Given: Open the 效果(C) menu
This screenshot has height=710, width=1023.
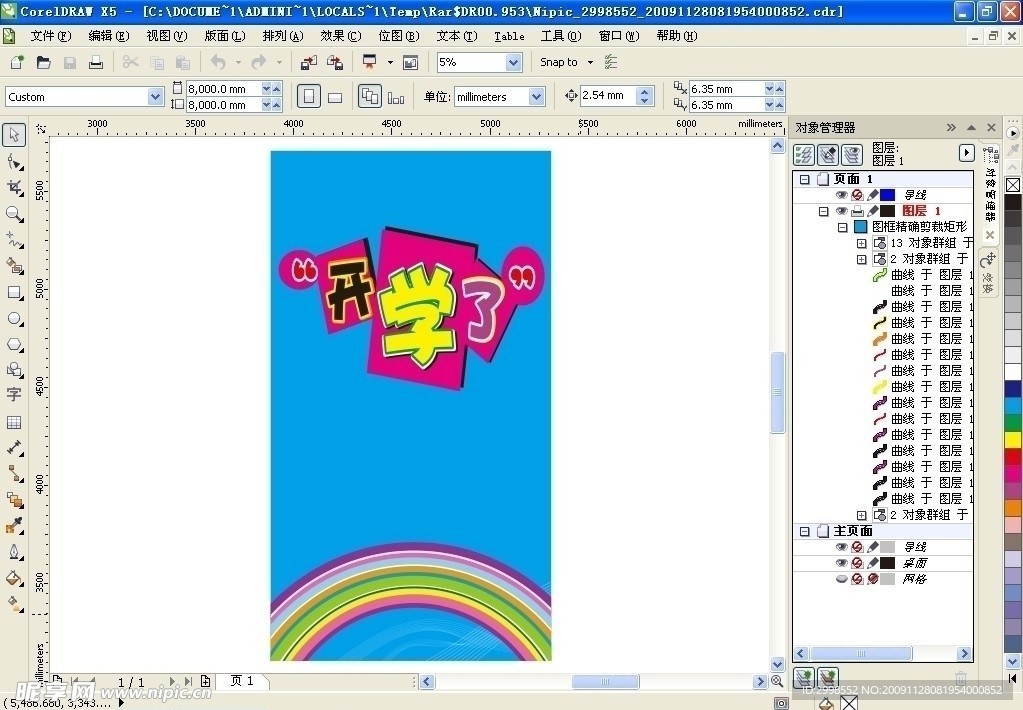Looking at the screenshot, I should tap(341, 36).
